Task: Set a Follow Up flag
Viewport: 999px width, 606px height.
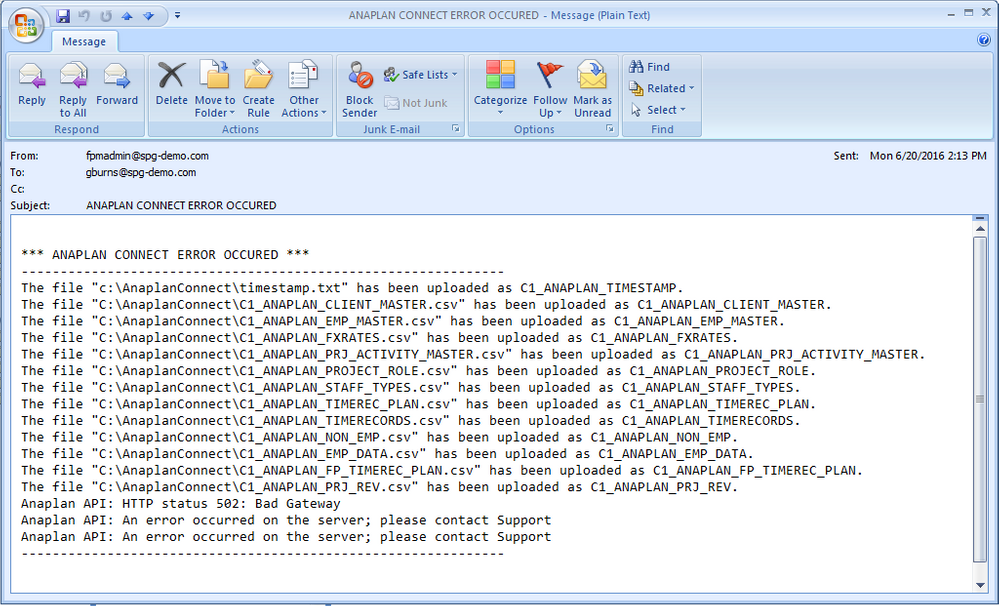Action: pos(550,89)
